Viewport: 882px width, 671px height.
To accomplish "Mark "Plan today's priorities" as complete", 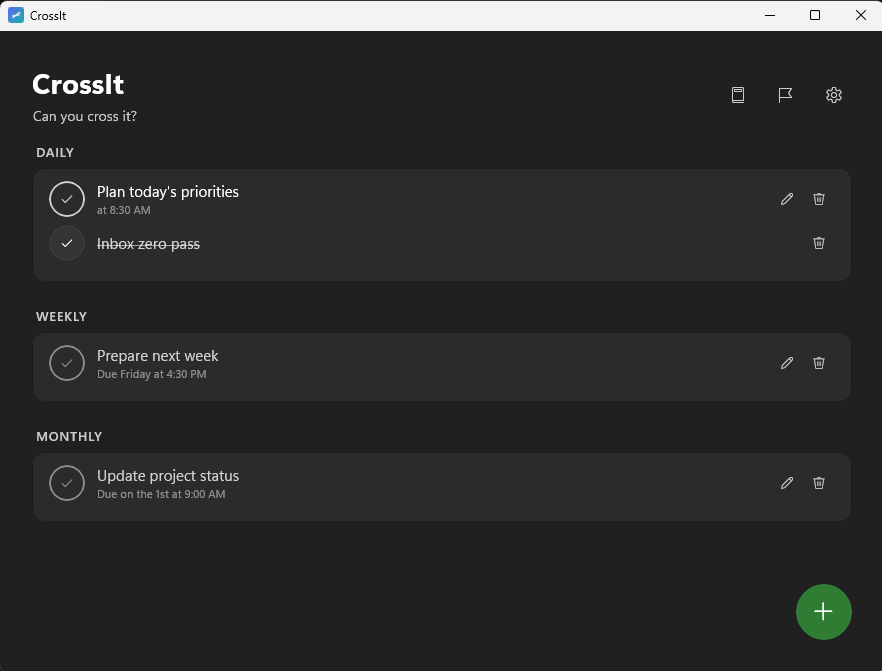I will pyautogui.click(x=67, y=199).
